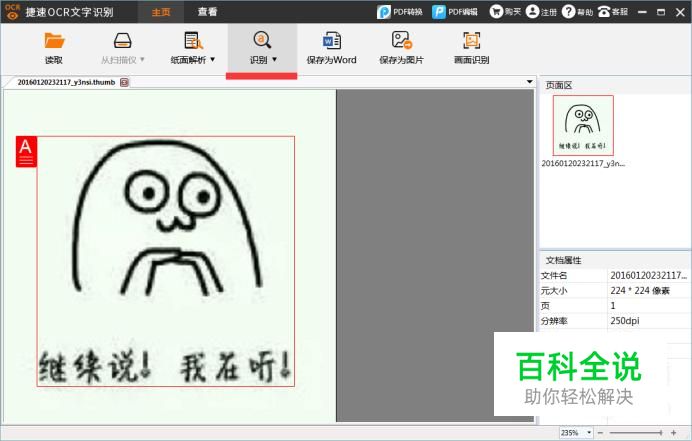Adjust the zoom slider in status bar

click(636, 433)
